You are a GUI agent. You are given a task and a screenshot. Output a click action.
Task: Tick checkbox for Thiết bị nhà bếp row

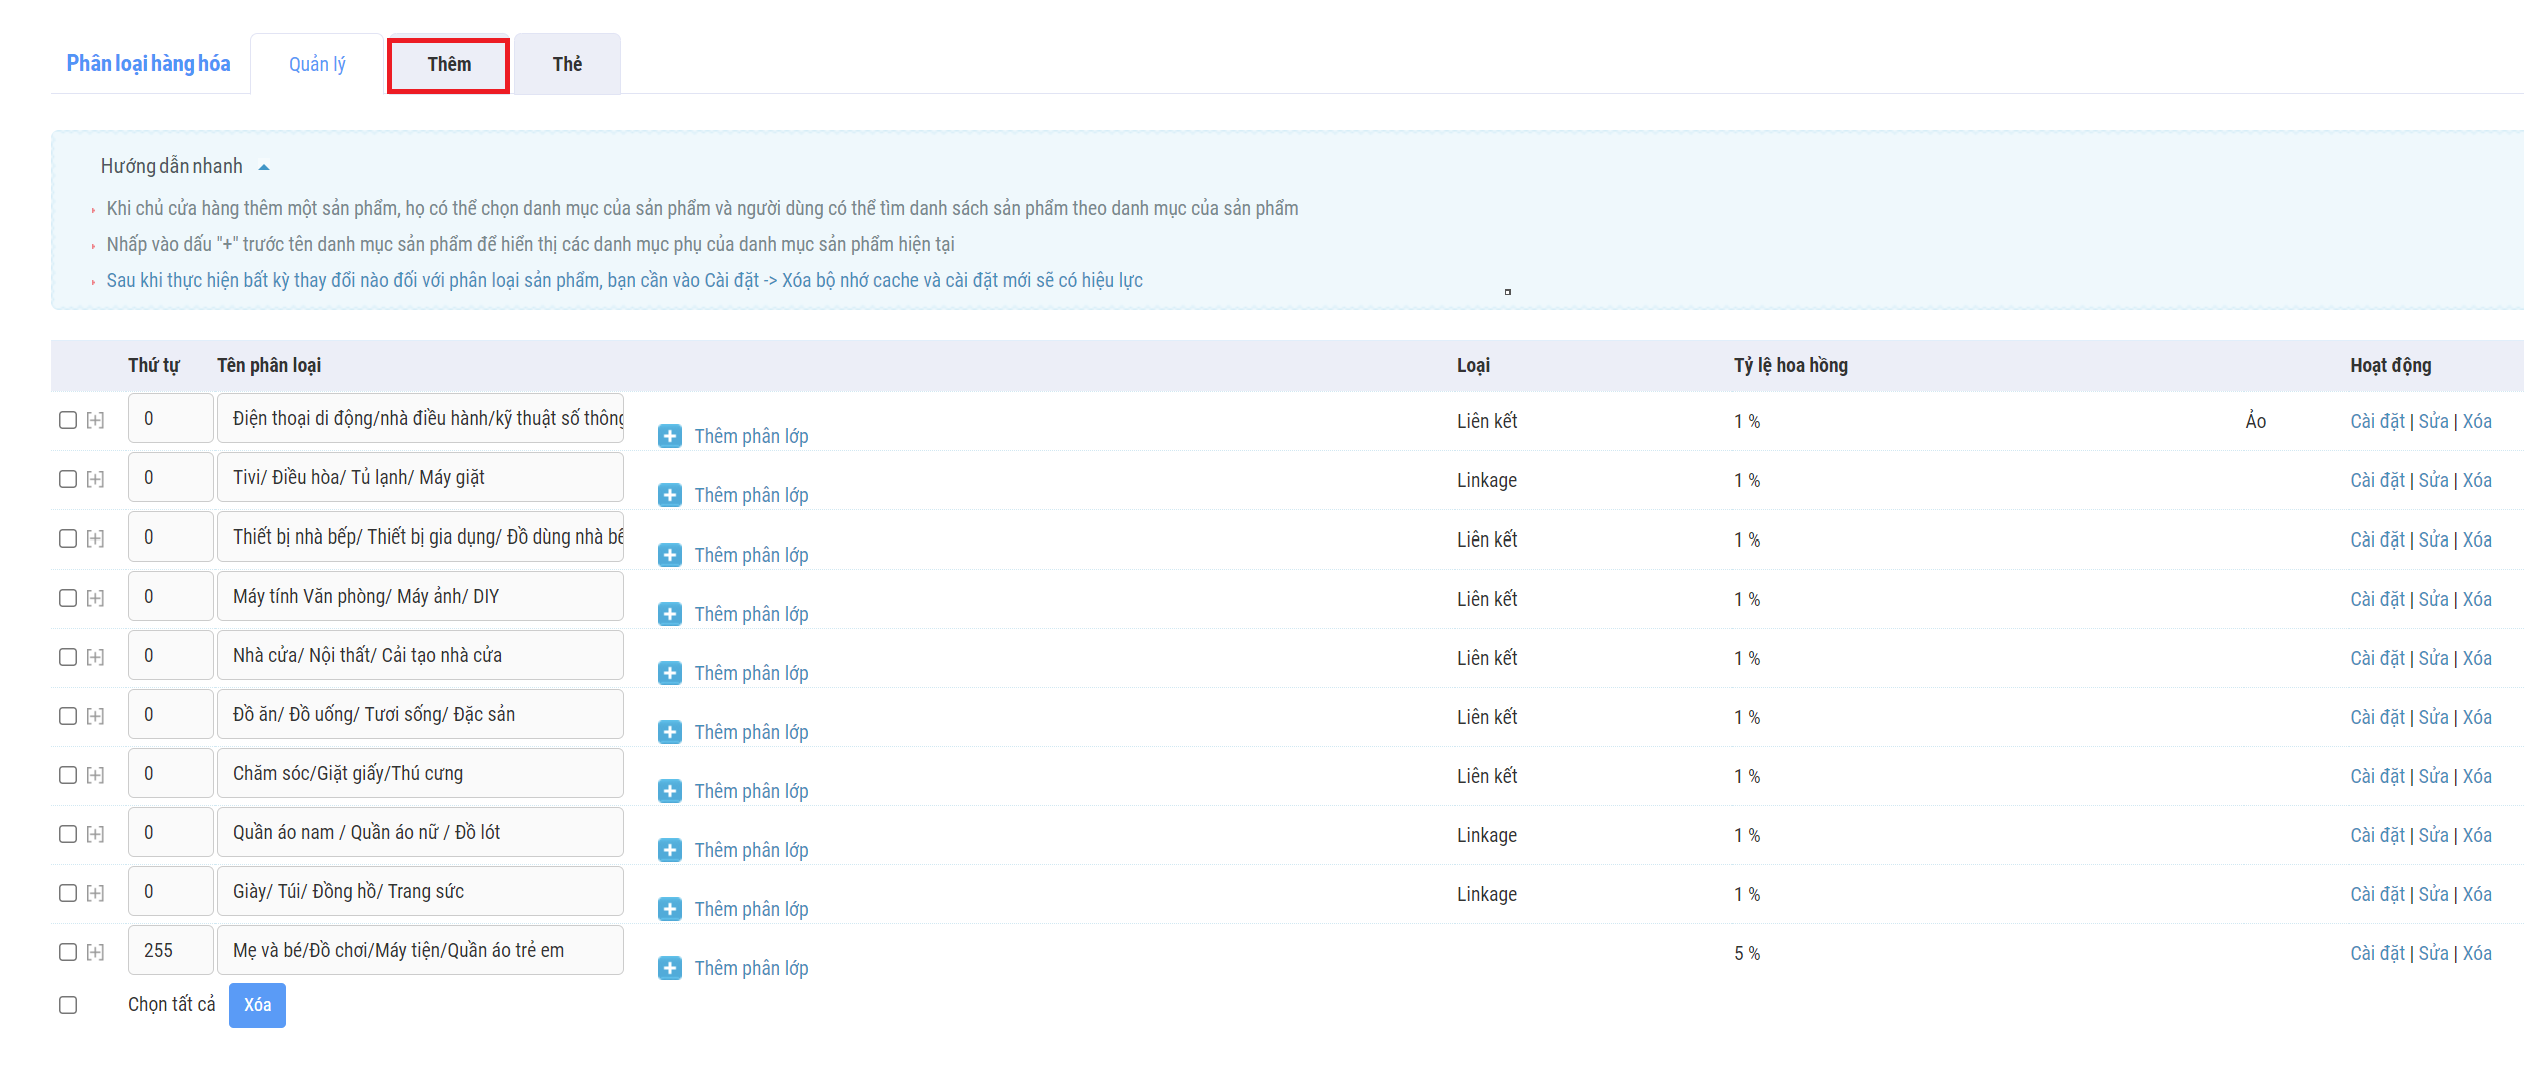click(68, 538)
